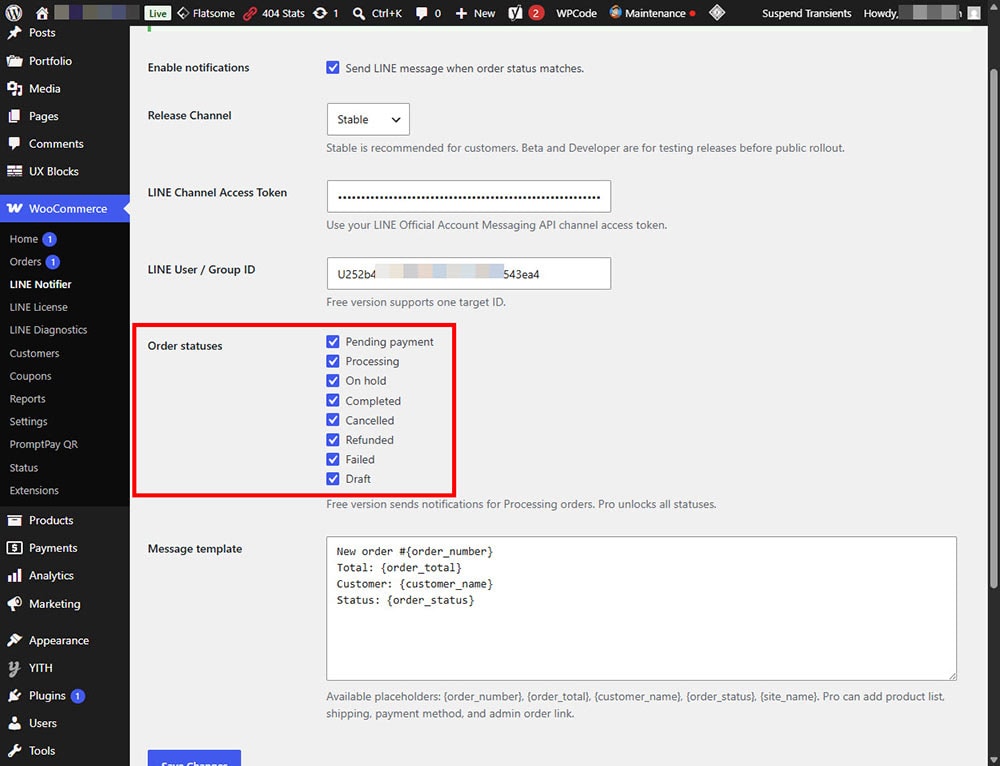Toggle the Refunded status checkbox

(333, 439)
